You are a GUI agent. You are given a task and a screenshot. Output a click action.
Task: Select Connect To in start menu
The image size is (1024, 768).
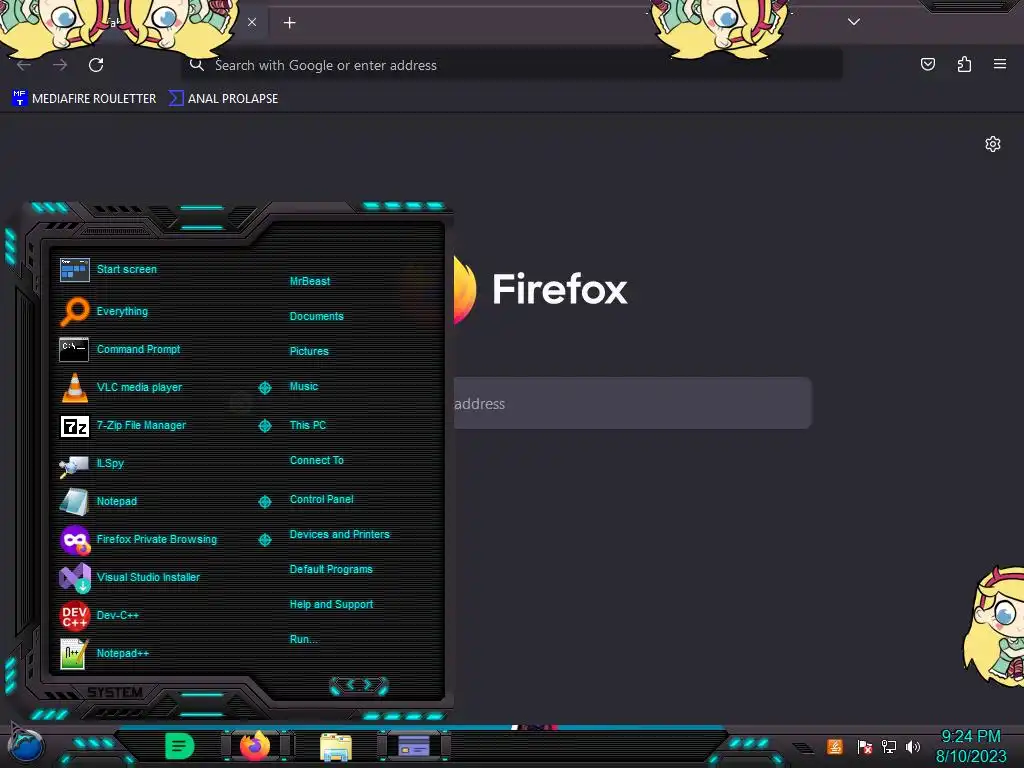click(x=317, y=460)
